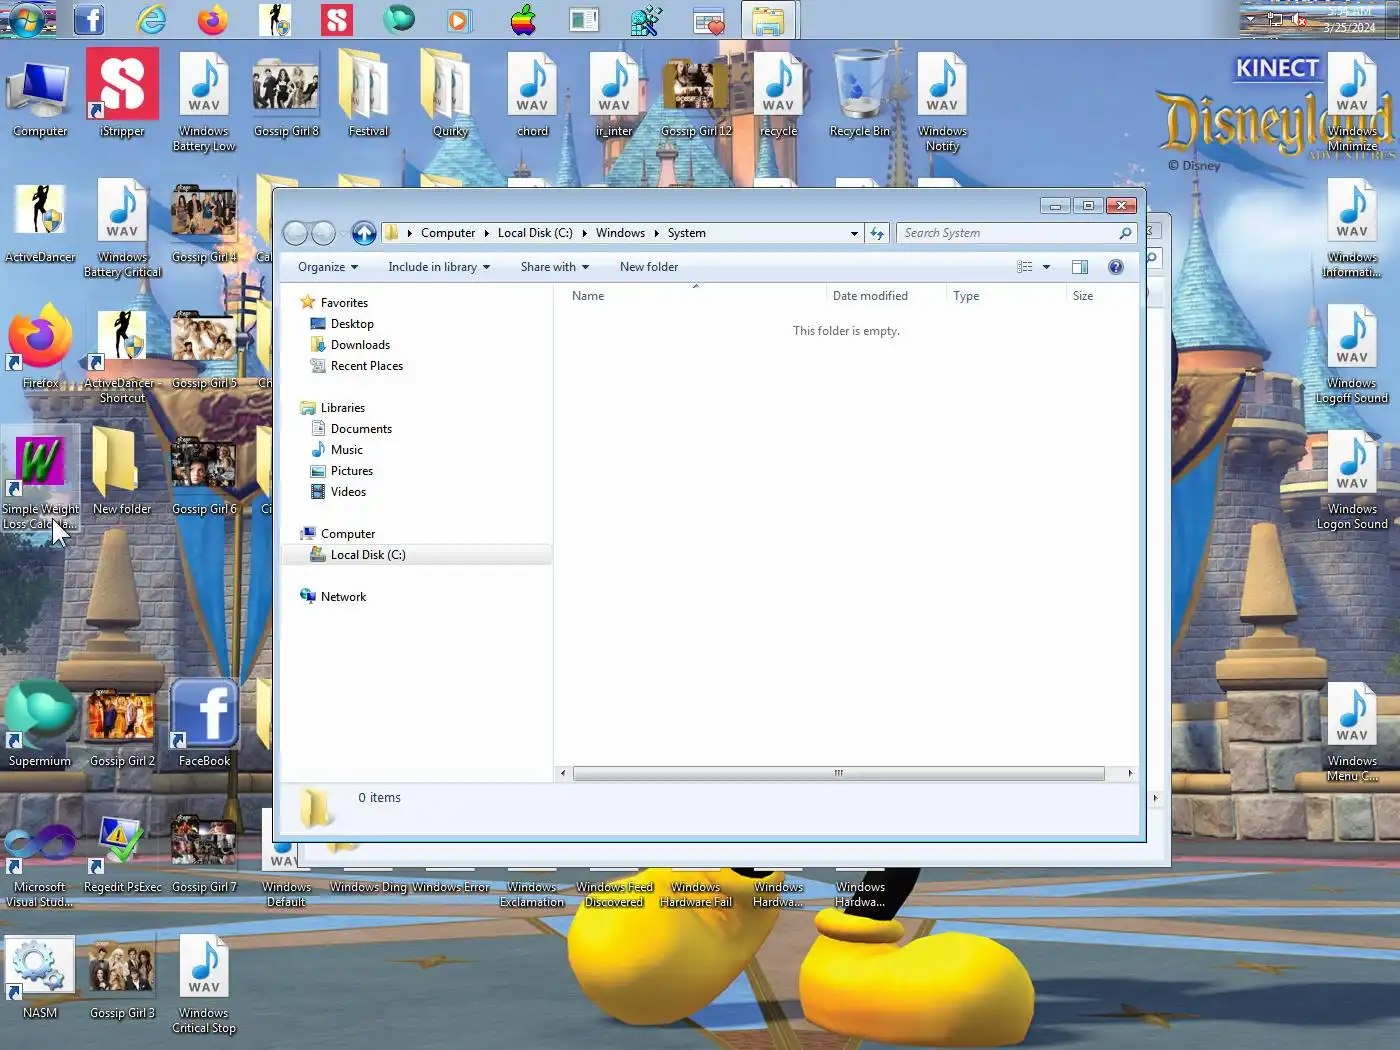Open the Pictures library
Viewport: 1400px width, 1050px height.
[x=351, y=471]
